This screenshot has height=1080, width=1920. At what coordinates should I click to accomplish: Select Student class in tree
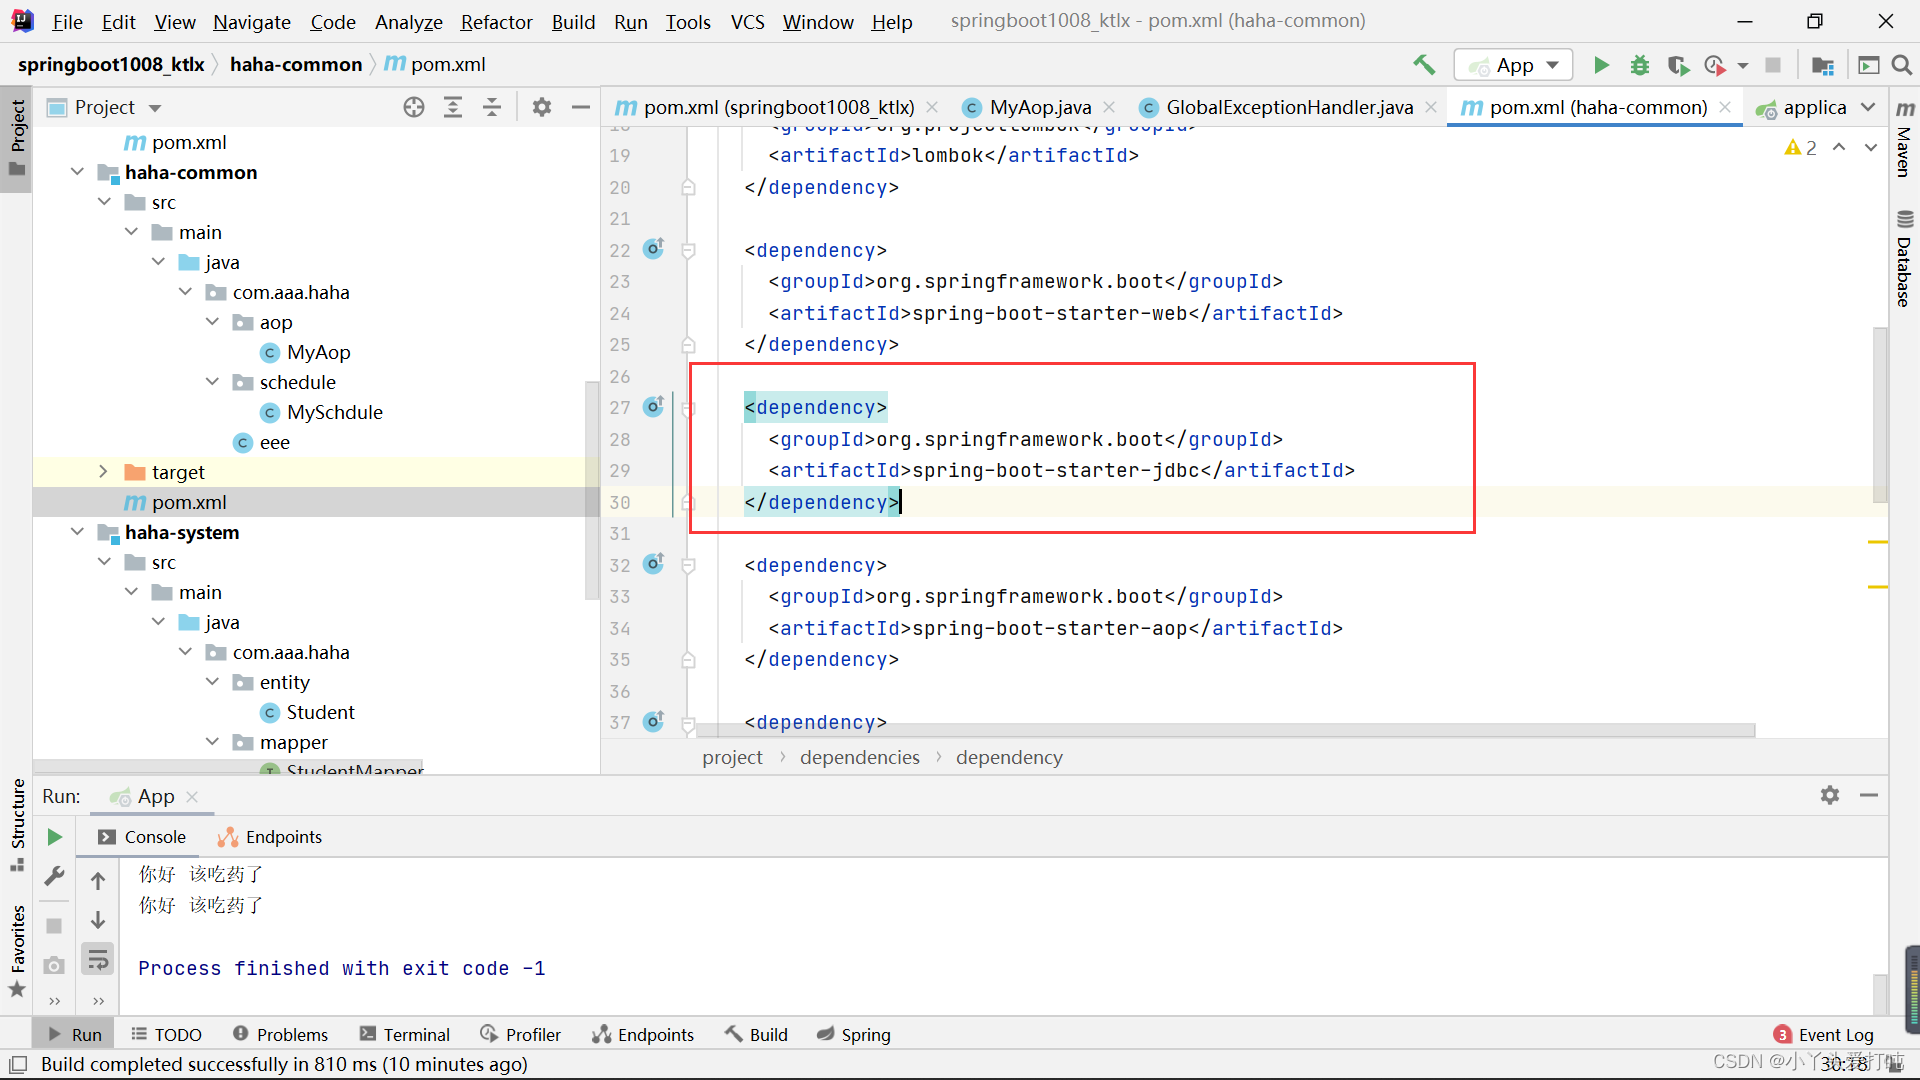(320, 712)
